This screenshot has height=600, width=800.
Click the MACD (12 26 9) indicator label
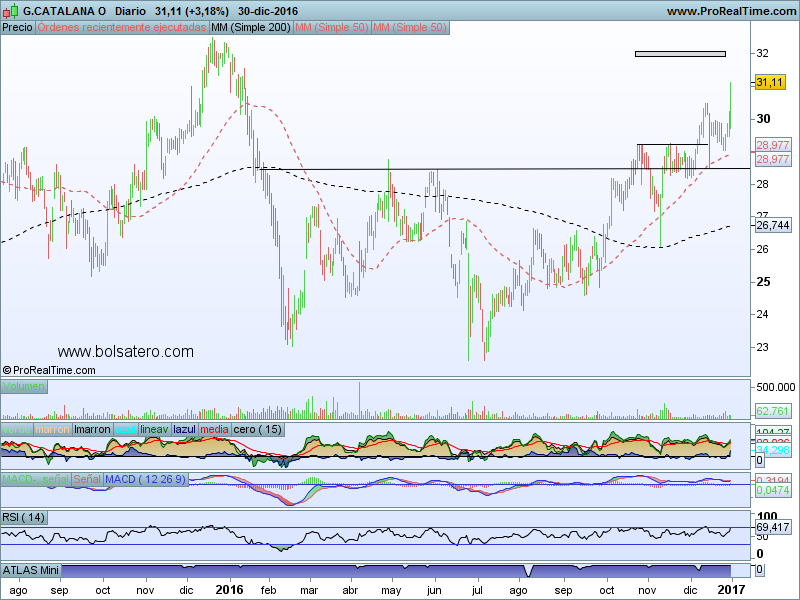click(145, 480)
